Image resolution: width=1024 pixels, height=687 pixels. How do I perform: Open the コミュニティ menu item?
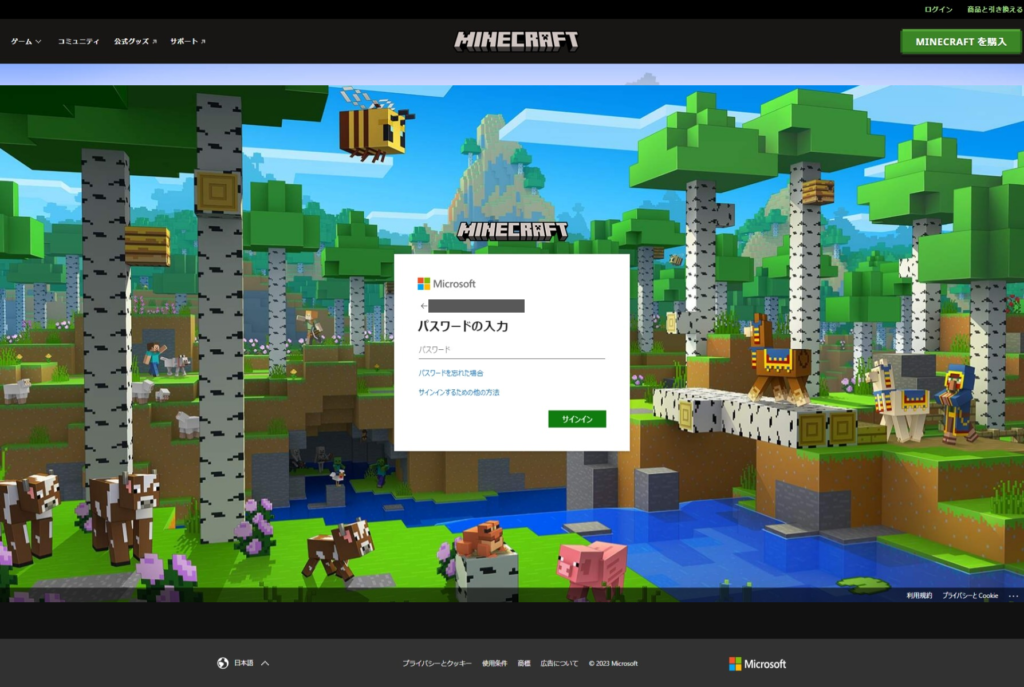tap(78, 41)
